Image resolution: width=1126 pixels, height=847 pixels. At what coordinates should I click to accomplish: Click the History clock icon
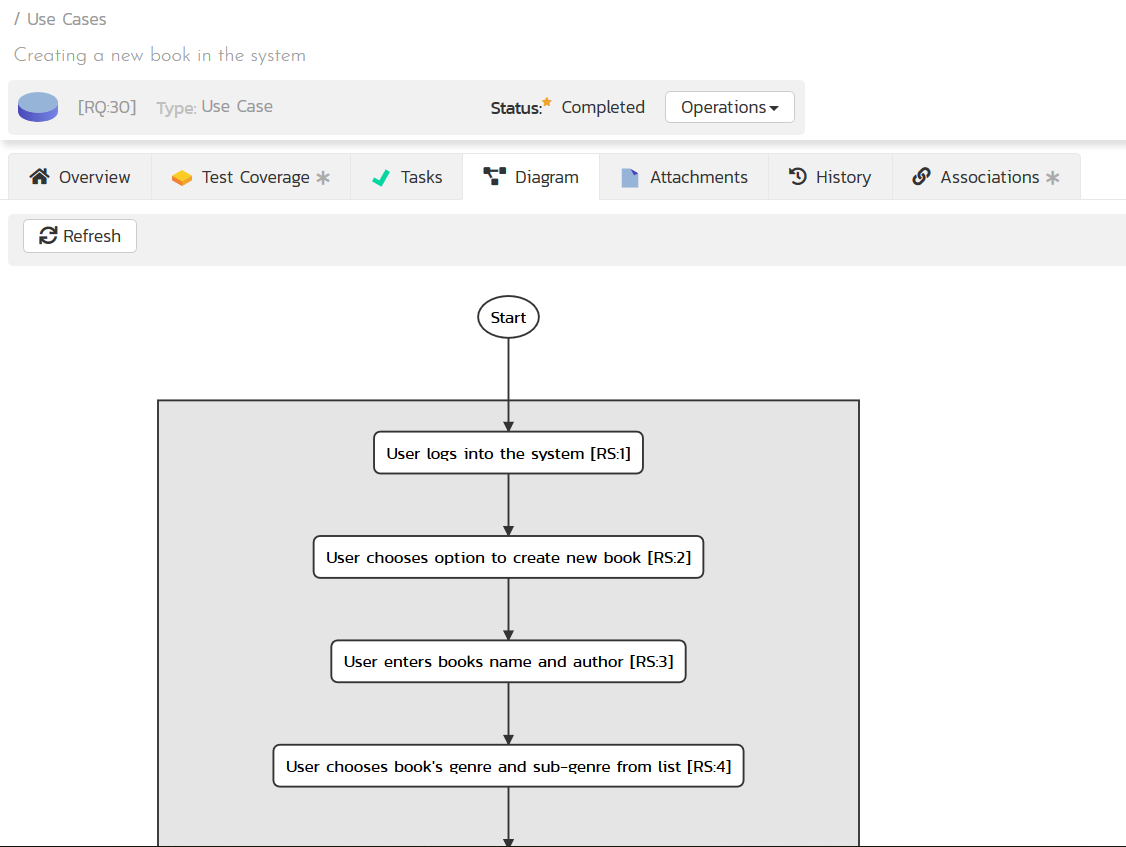tap(797, 177)
